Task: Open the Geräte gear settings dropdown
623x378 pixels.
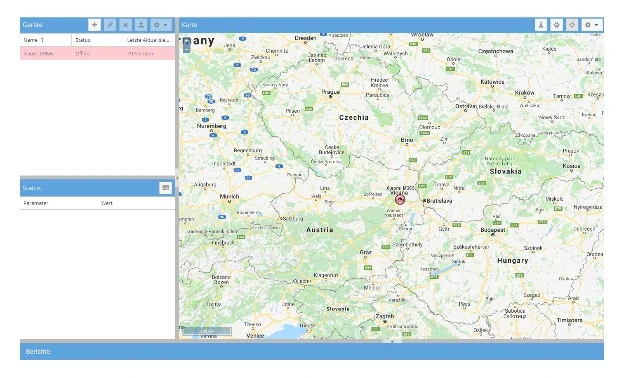Action: click(161, 25)
